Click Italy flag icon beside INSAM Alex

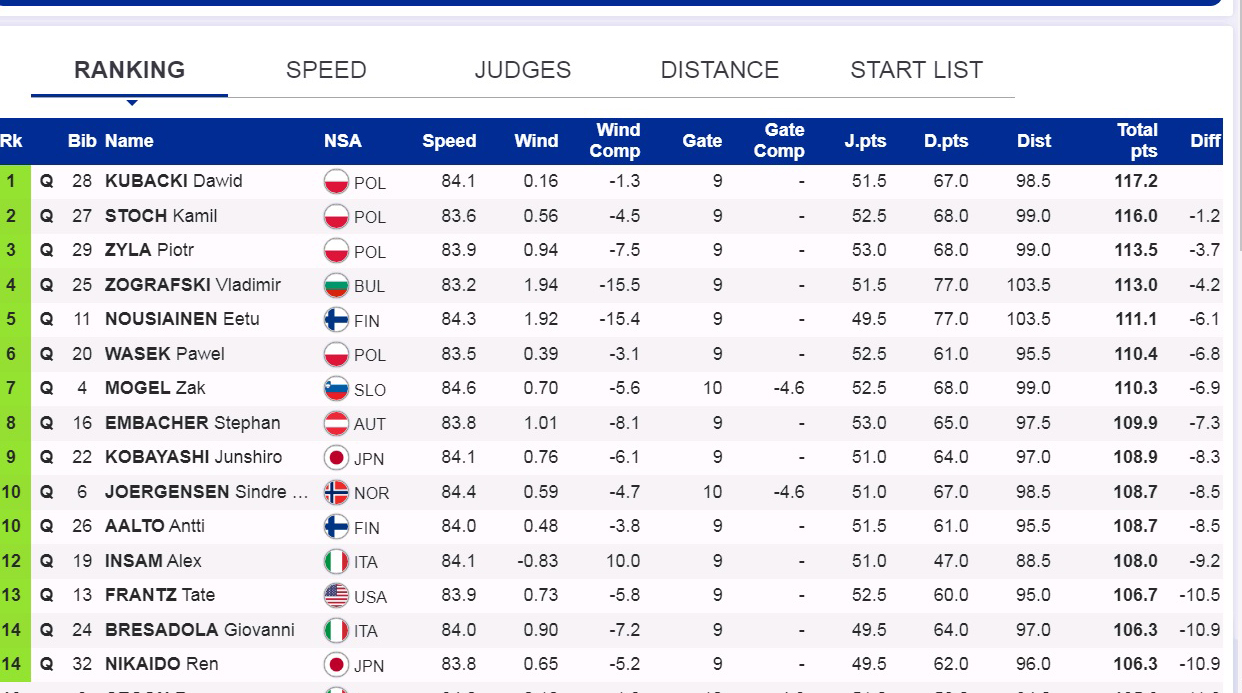click(x=336, y=561)
